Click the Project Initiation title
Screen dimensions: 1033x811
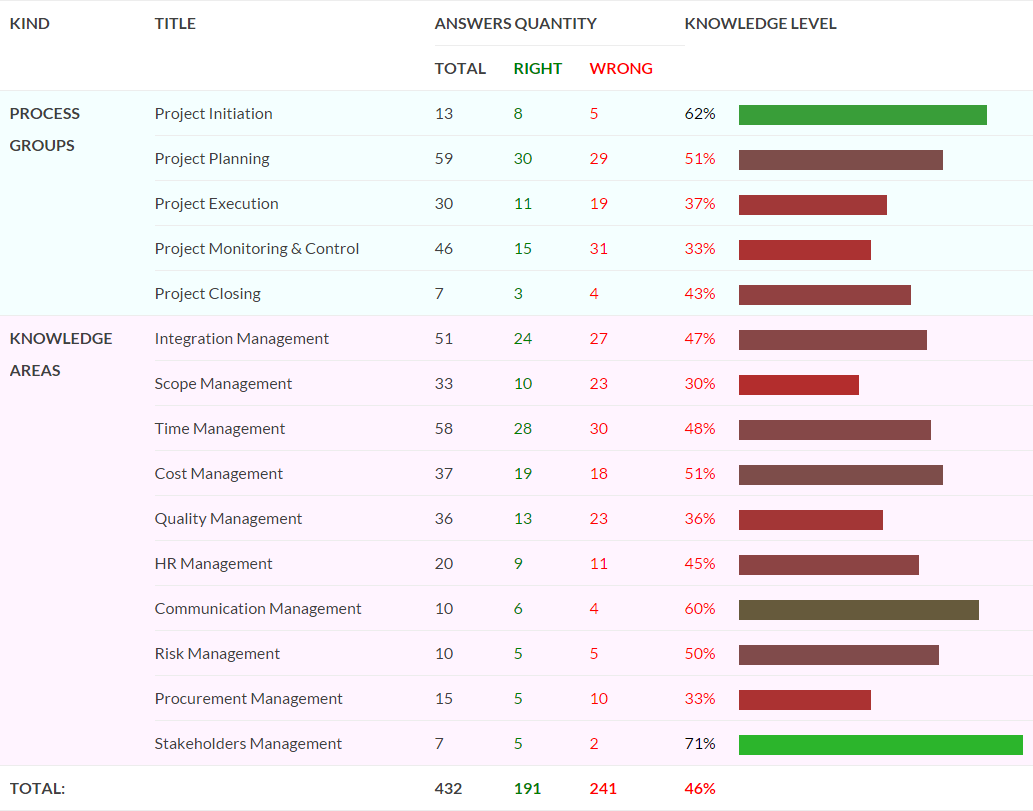pyautogui.click(x=213, y=113)
